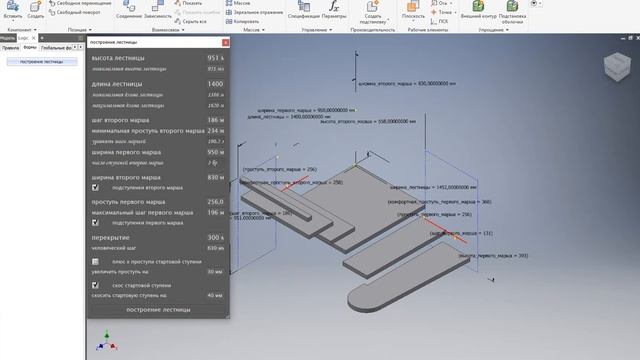This screenshot has width=640, height=360.
Task: Click the Зависимость (Constraint) icon
Action: (x=158, y=9)
